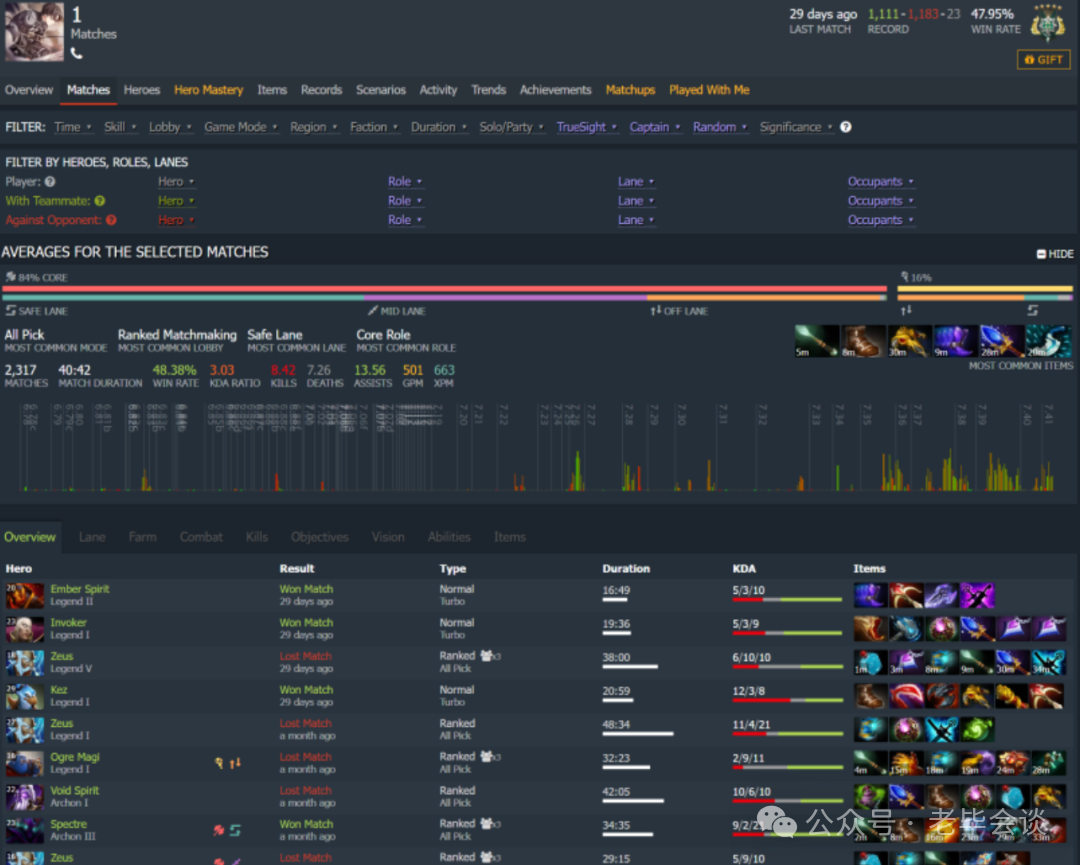
Task: Click the Kez hero portrait
Action: pyautogui.click(x=25, y=697)
